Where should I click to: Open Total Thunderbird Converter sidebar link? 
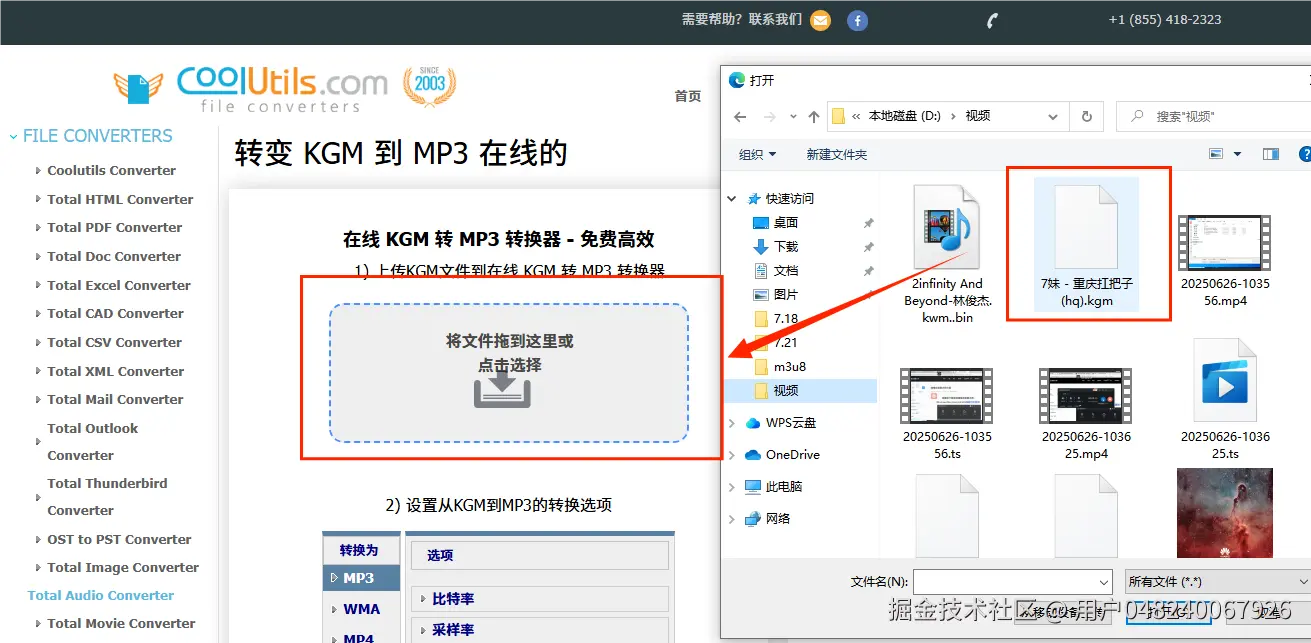coord(107,497)
